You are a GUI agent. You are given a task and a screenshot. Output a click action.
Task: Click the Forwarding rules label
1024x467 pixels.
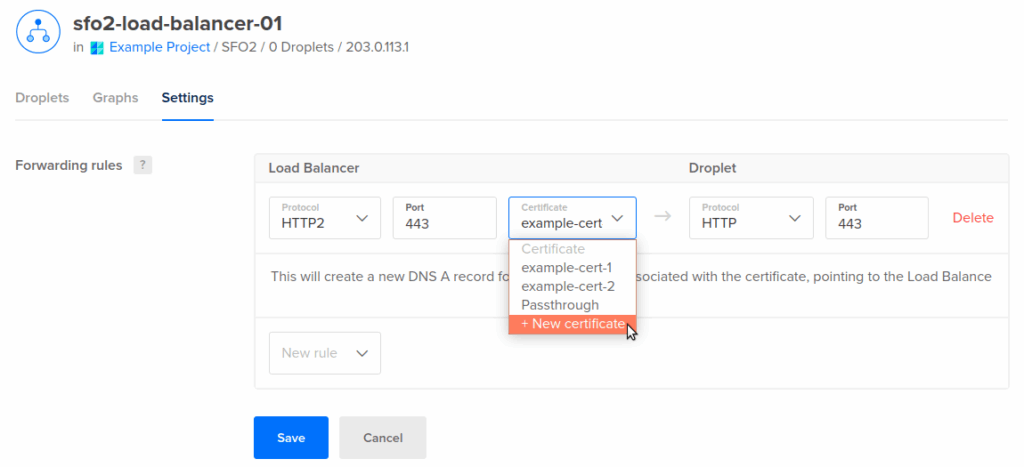[x=69, y=165]
